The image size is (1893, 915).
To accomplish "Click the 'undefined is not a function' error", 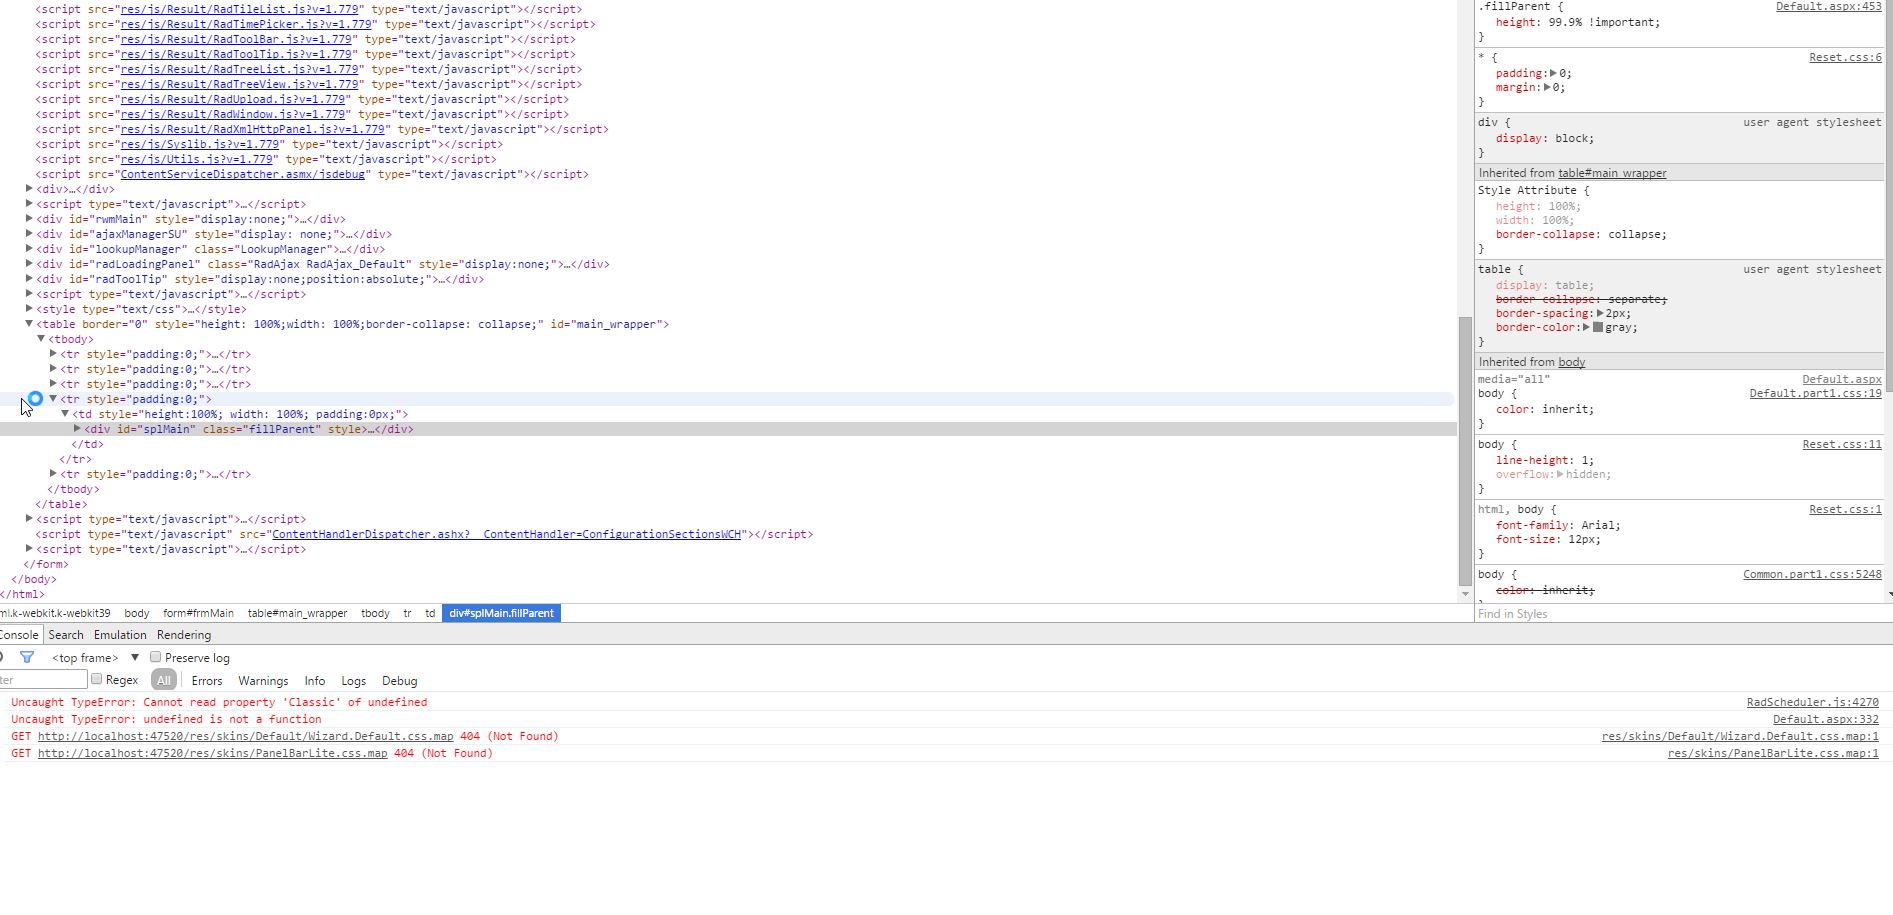I will point(166,719).
